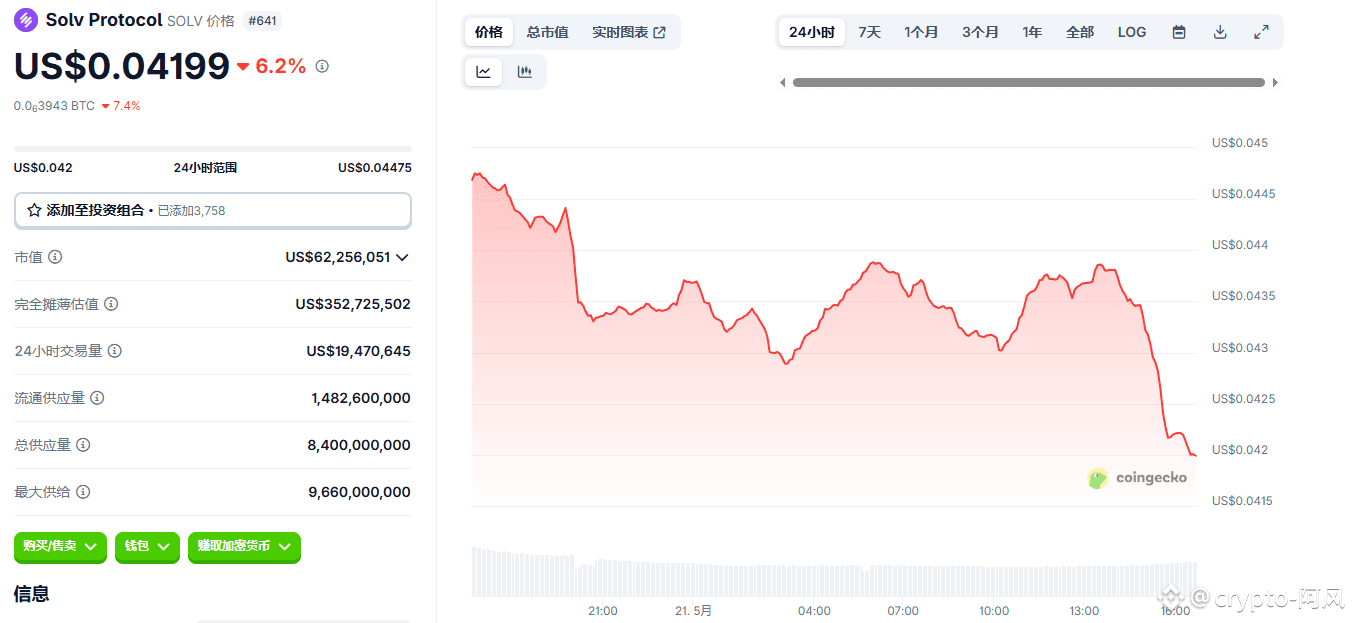Click the US$0.0445 price axis label
The height and width of the screenshot is (623, 1353).
[x=1243, y=194]
